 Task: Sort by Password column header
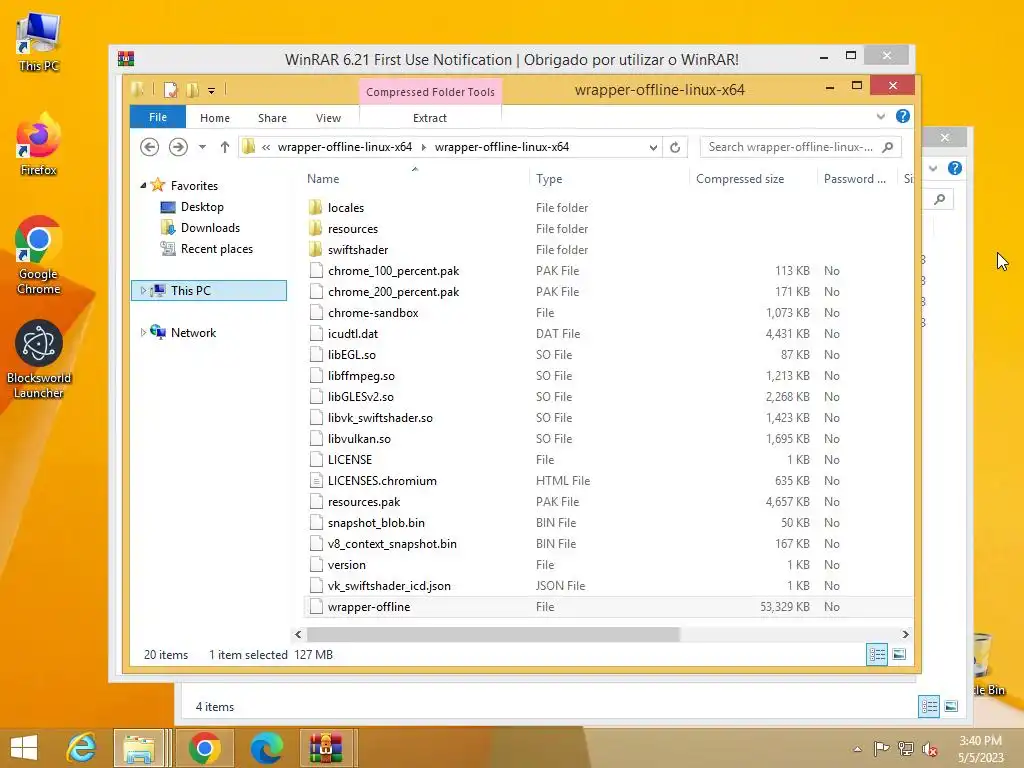[x=857, y=178]
